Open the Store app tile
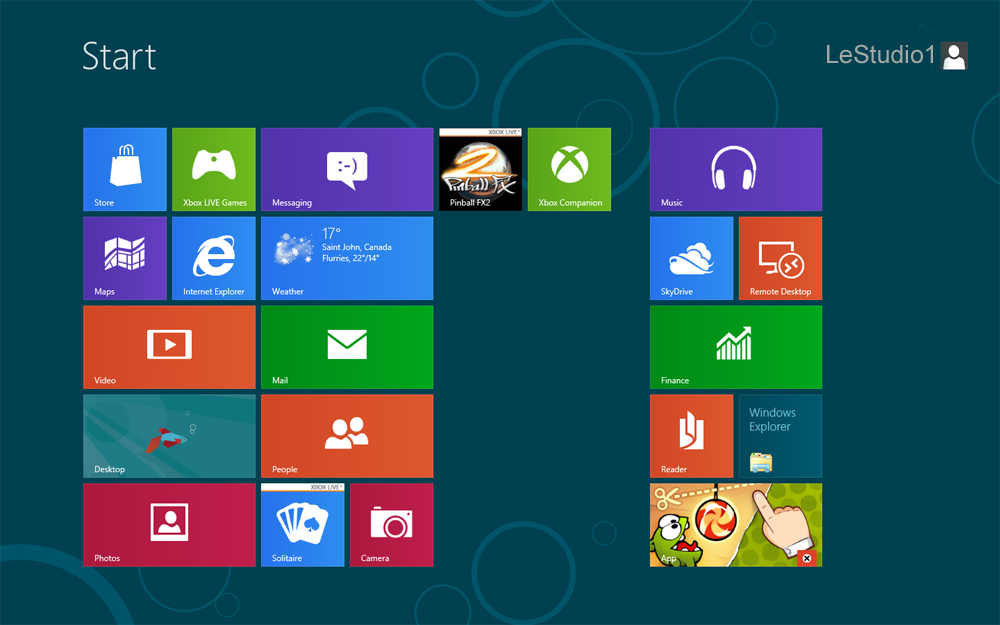 [x=124, y=169]
